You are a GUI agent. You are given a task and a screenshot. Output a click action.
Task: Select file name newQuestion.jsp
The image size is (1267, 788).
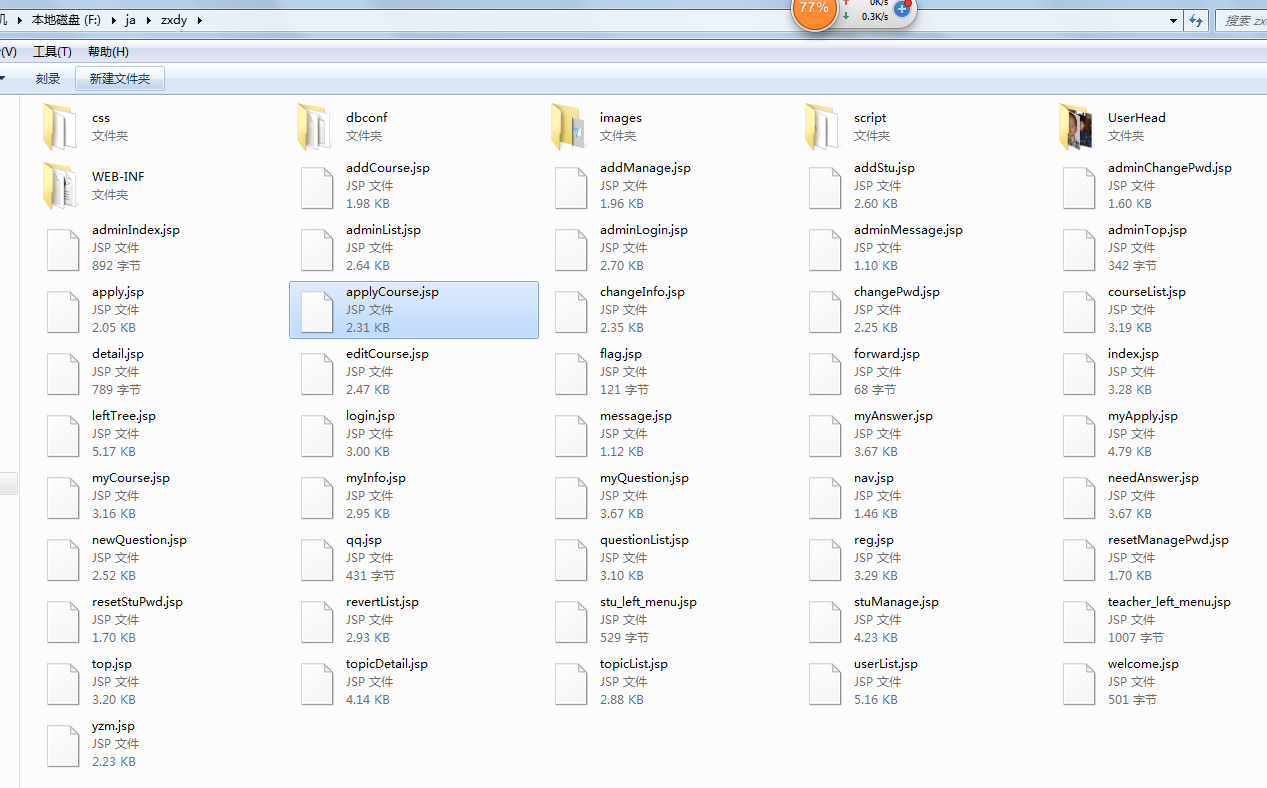[x=139, y=540]
